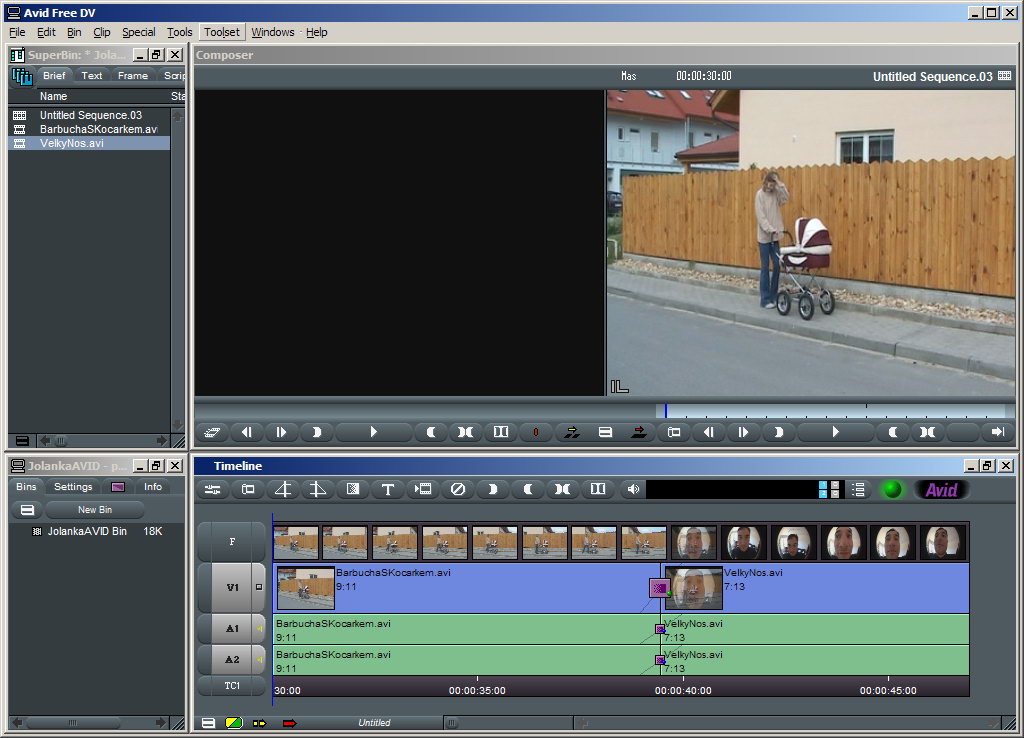Step back one frame in record monitor
The width and height of the screenshot is (1024, 738).
click(709, 432)
